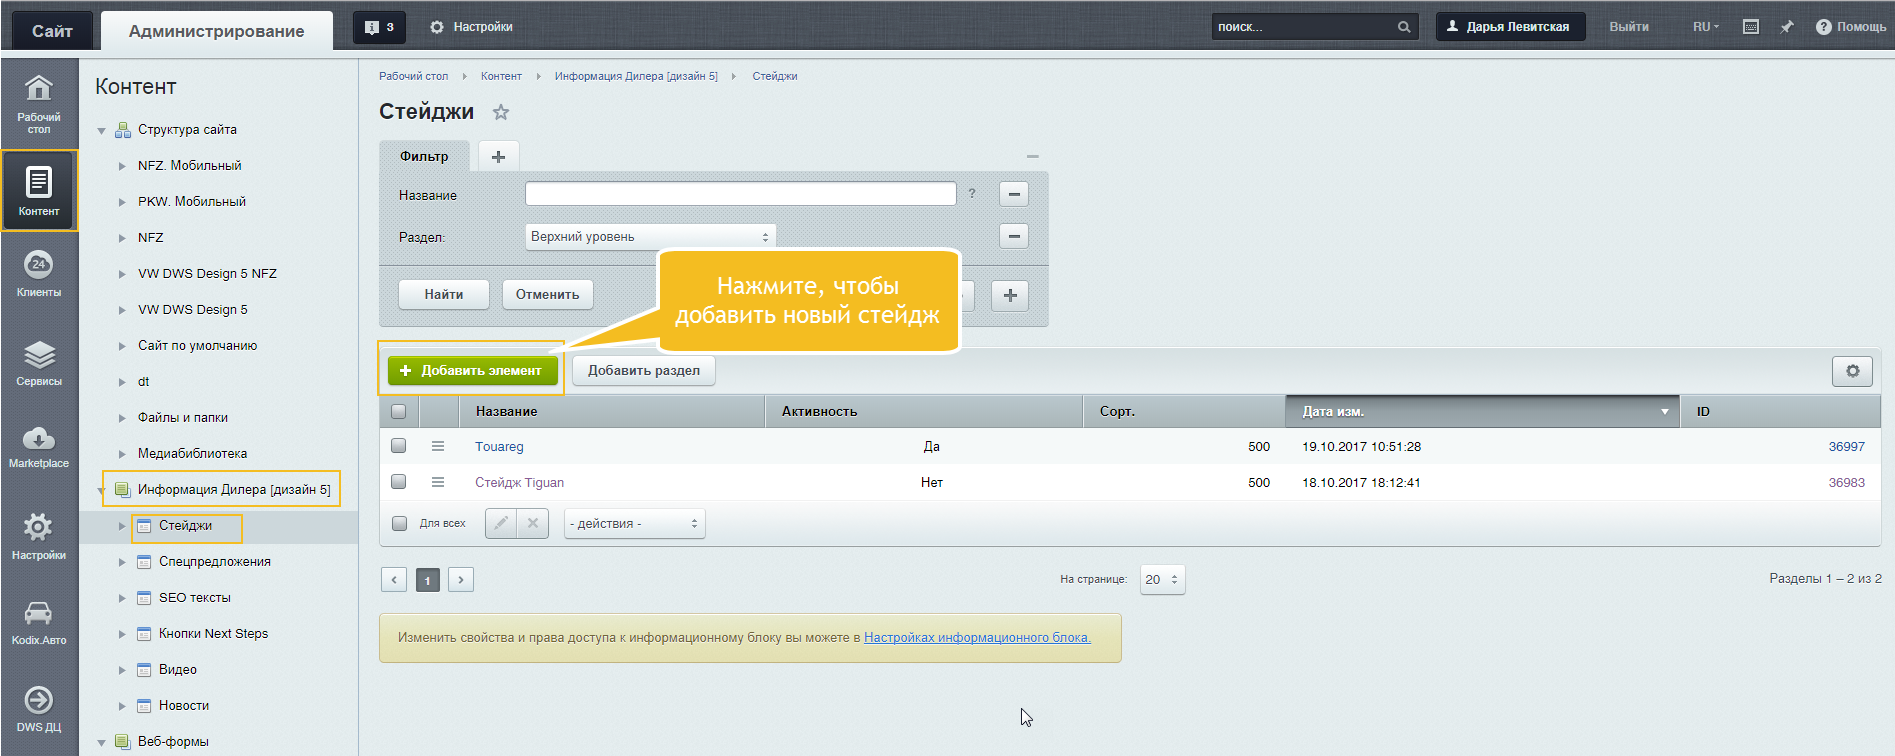Remove the Название filter field
The image size is (1895, 756).
click(1014, 194)
